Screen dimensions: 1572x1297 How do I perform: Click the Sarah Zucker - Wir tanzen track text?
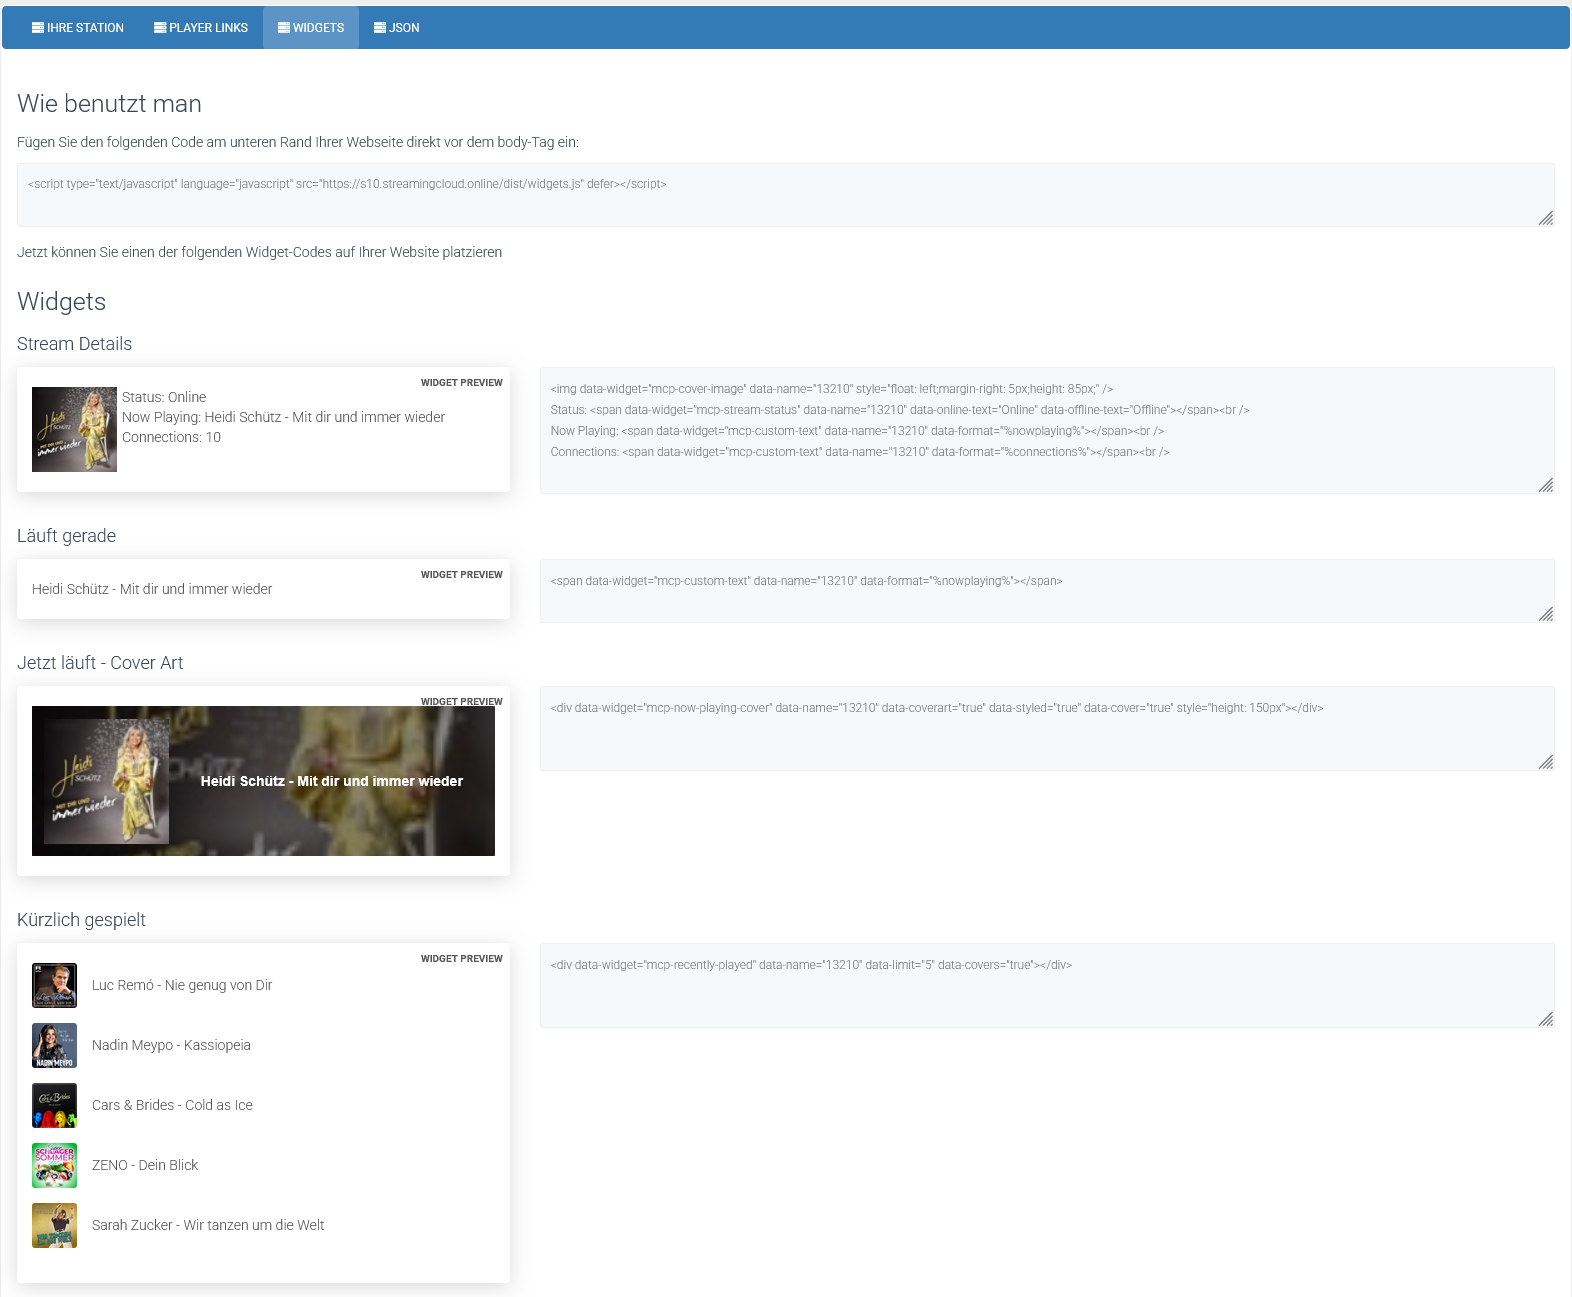coord(208,1225)
